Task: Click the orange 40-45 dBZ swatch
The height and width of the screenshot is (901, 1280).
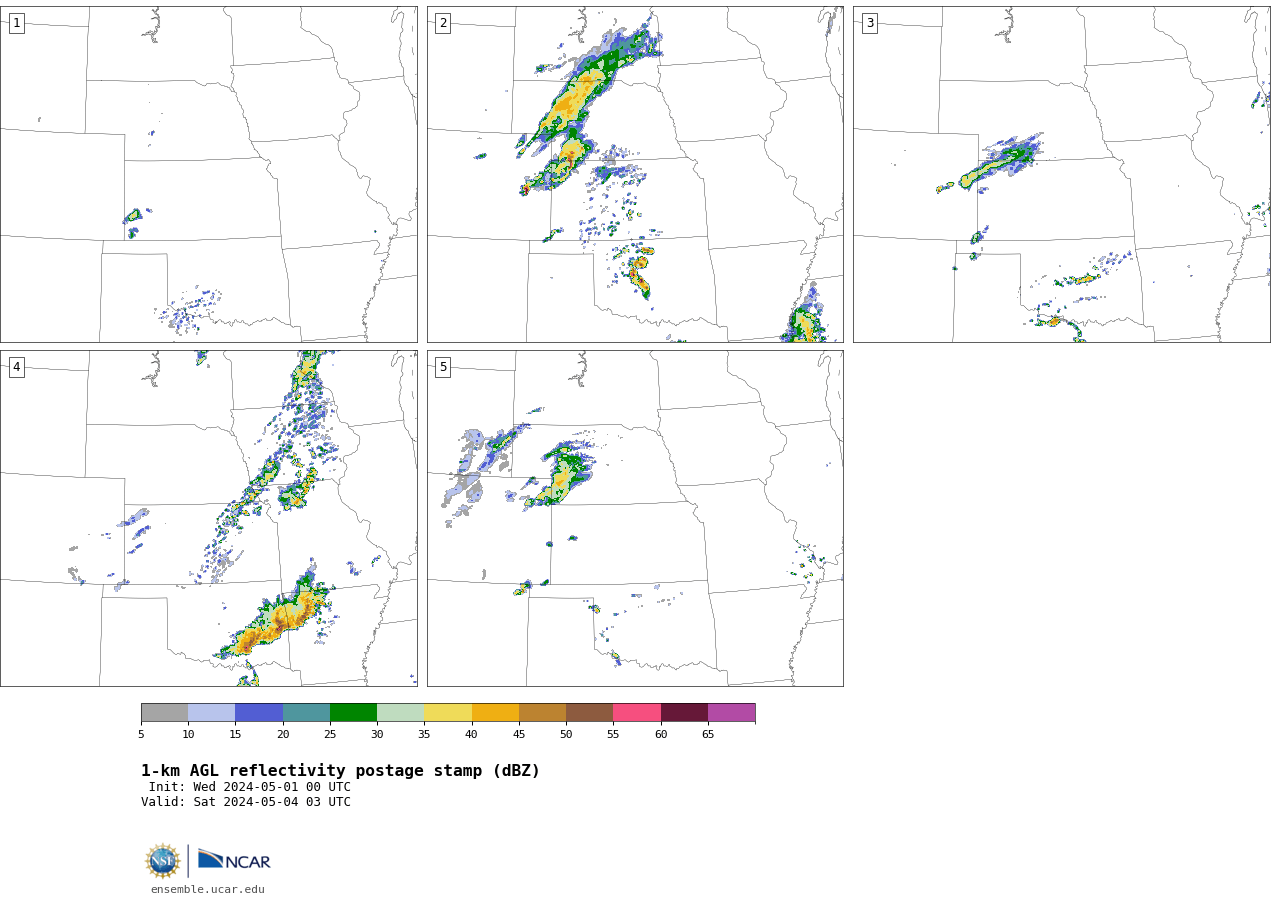Action: coord(495,712)
